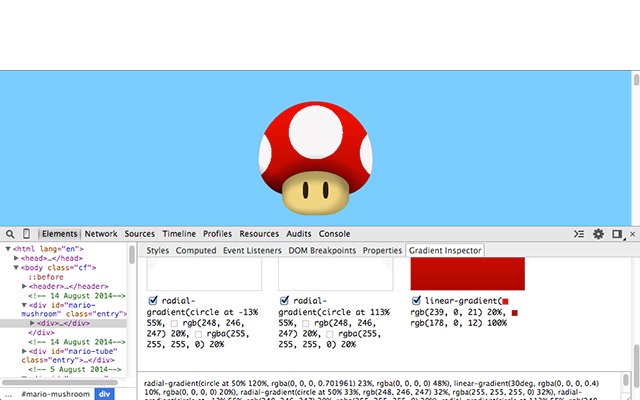The height and width of the screenshot is (400, 640).
Task: Click the red linear-gradient preview thumbnail
Action: click(468, 274)
